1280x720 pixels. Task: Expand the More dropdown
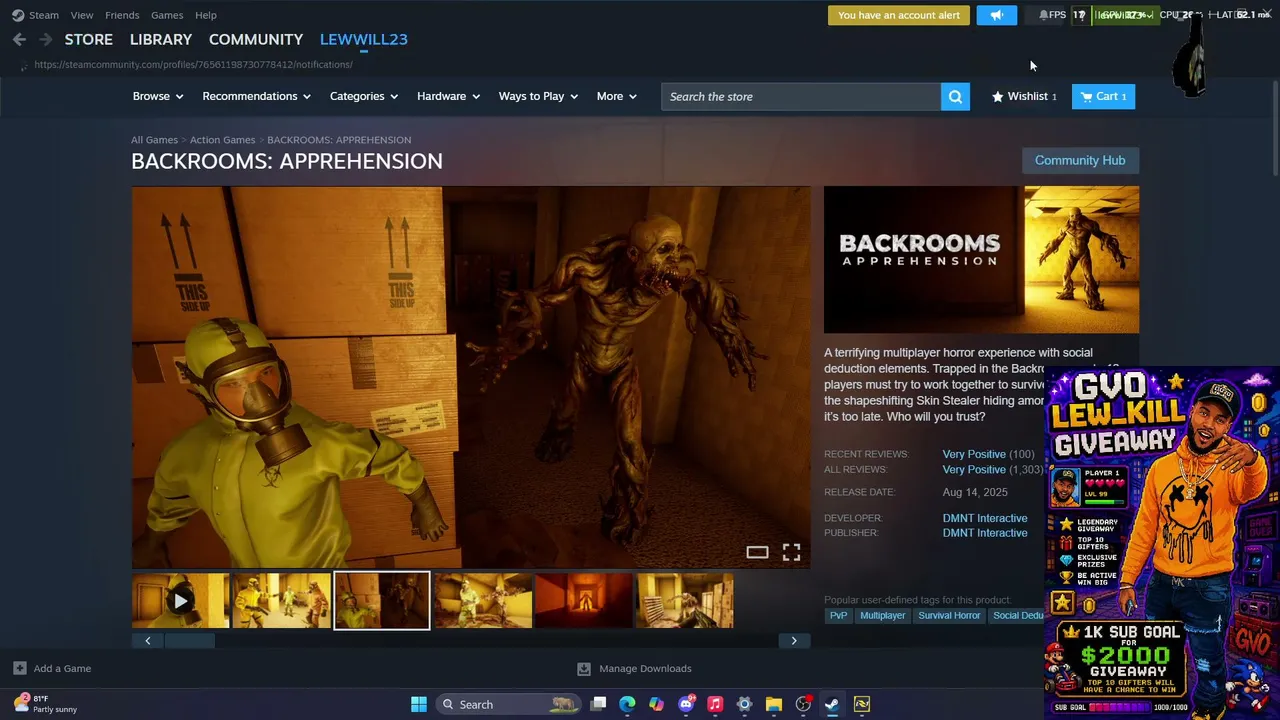tap(616, 96)
